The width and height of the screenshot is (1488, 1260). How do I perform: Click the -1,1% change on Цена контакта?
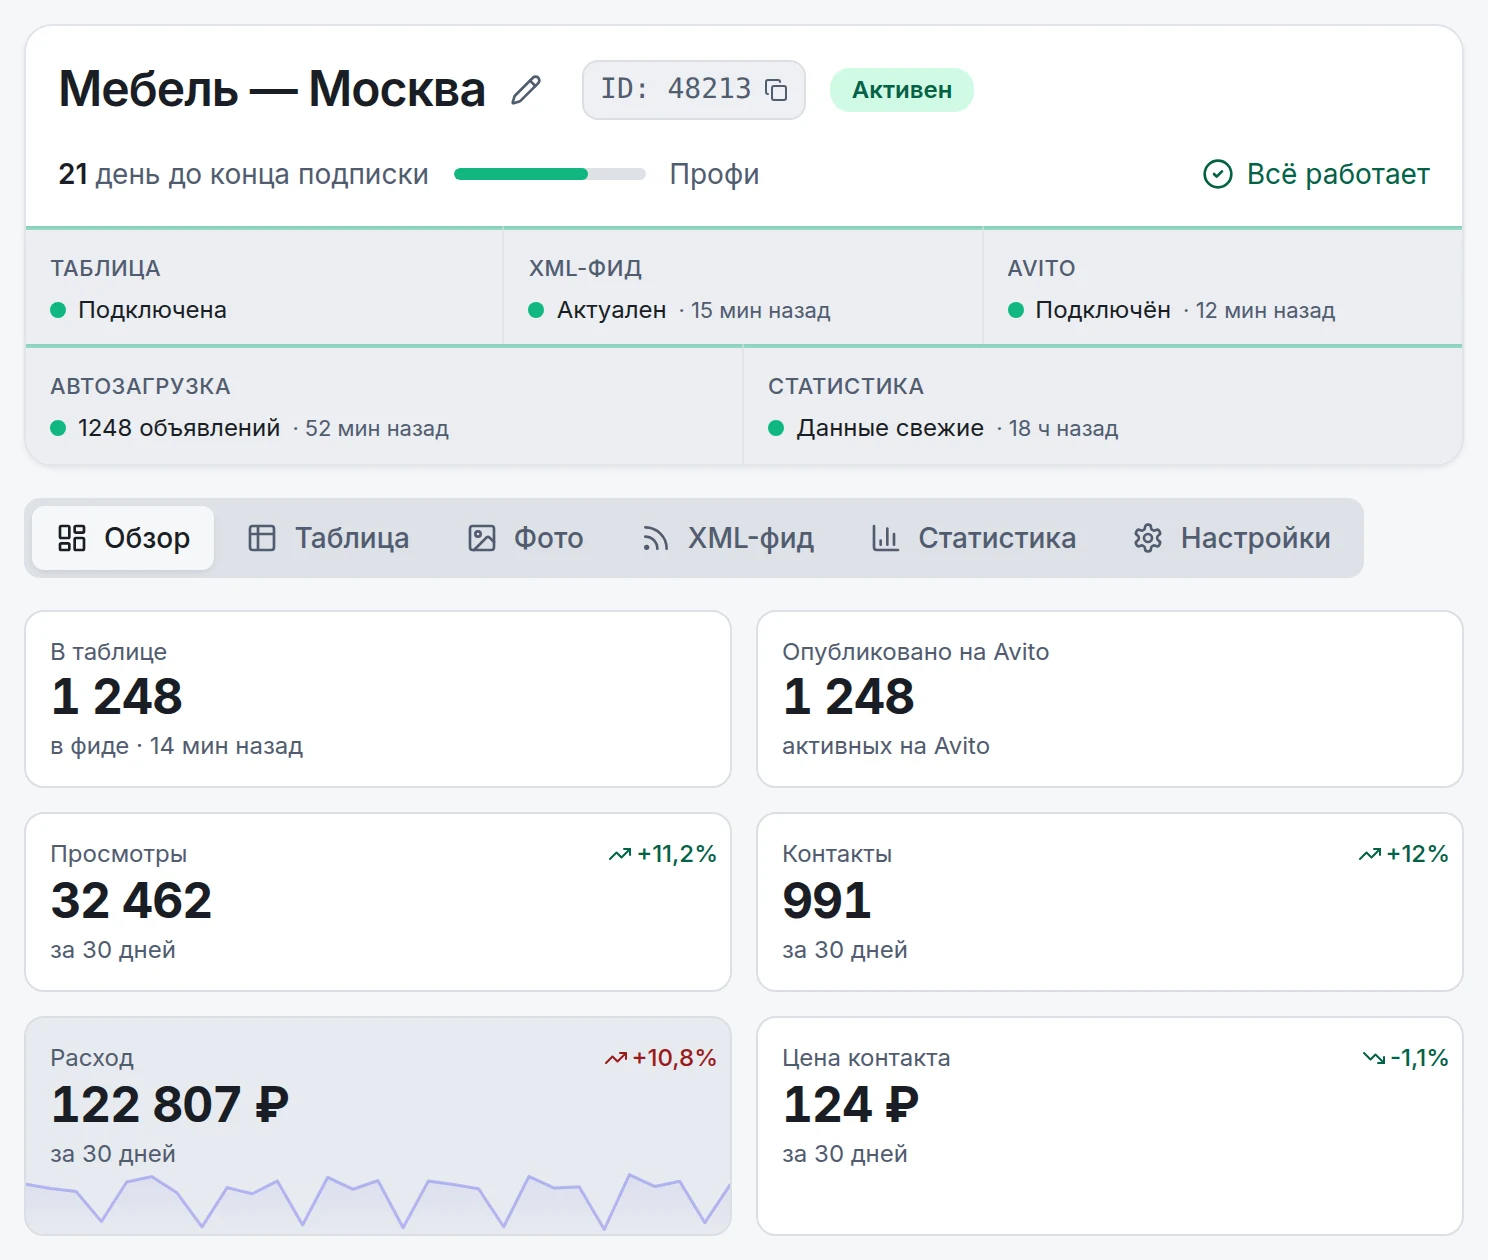pos(1420,1058)
